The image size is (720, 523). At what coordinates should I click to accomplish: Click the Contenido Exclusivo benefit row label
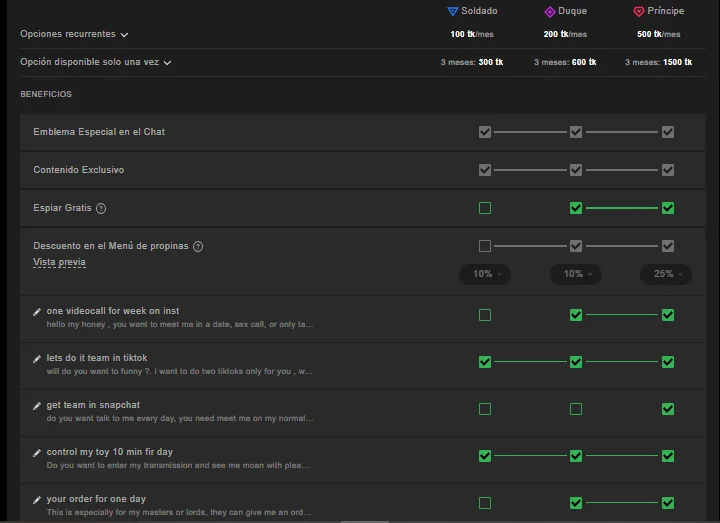pyautogui.click(x=78, y=170)
